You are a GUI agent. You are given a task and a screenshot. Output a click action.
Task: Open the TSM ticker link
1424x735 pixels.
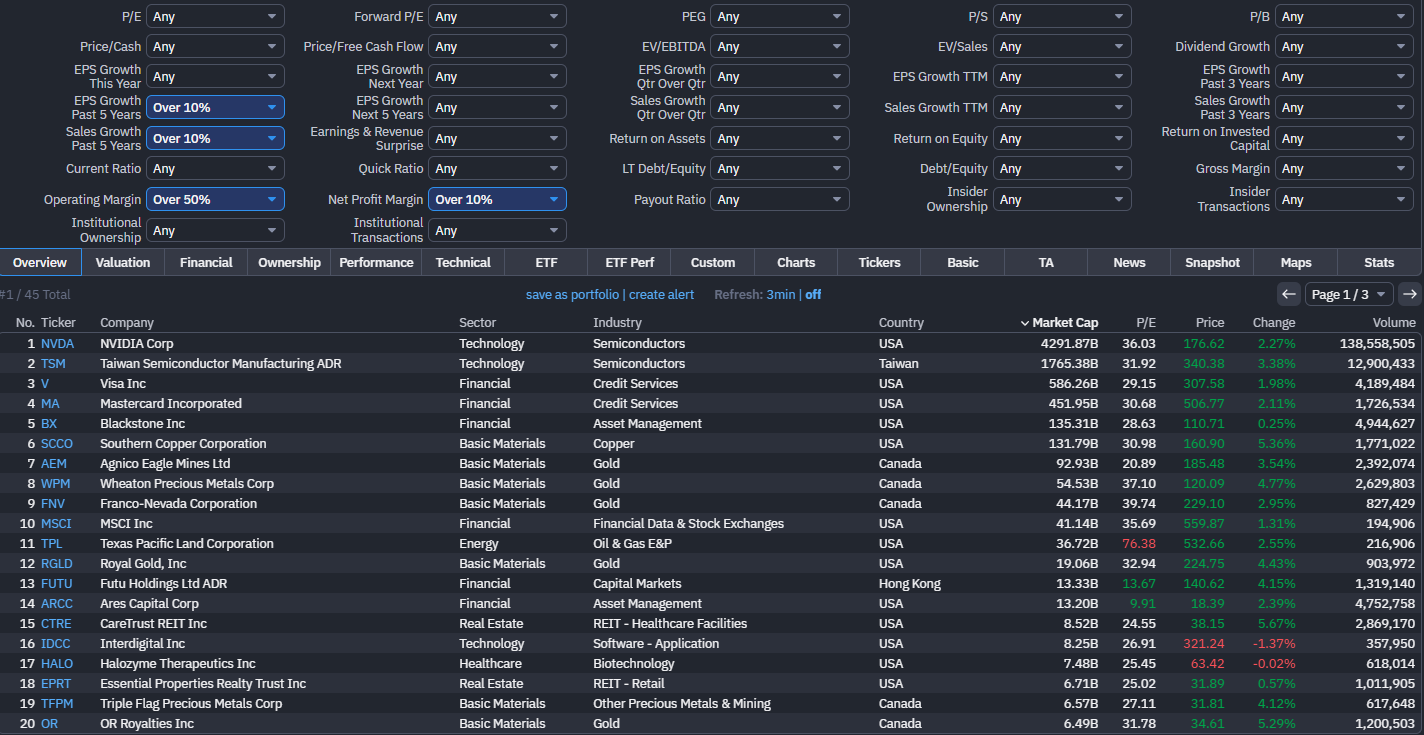[x=54, y=364]
